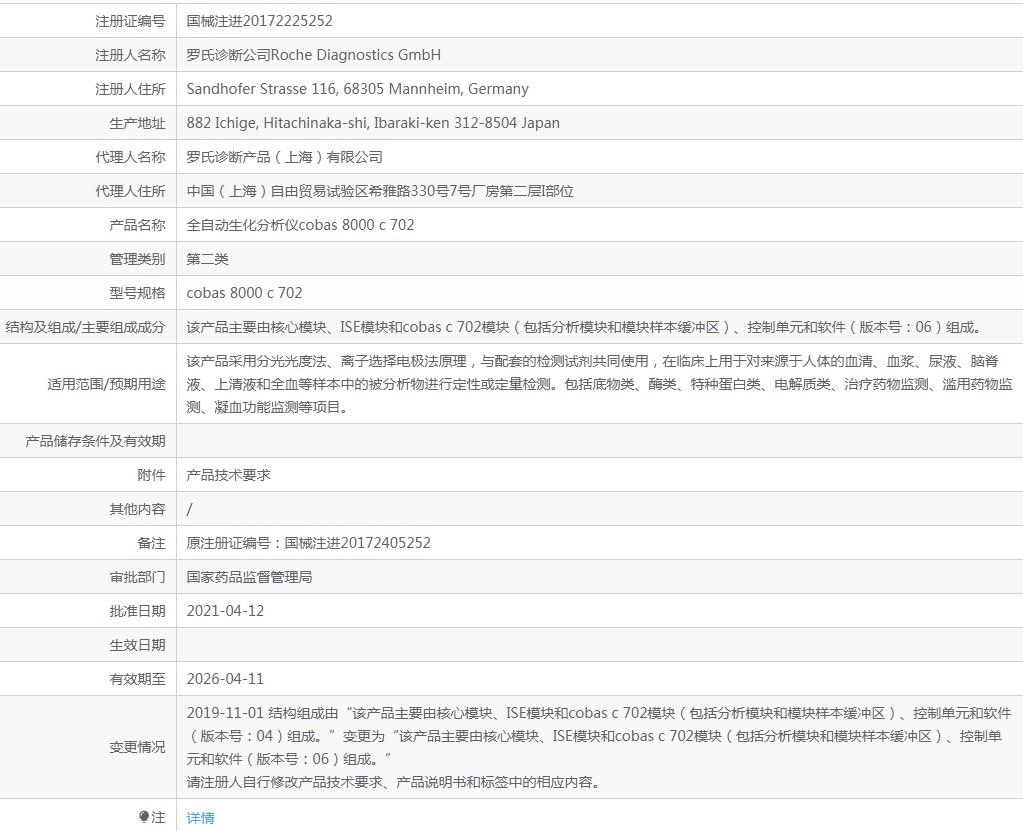Click the 适用范围/预期用途 label

[106, 384]
